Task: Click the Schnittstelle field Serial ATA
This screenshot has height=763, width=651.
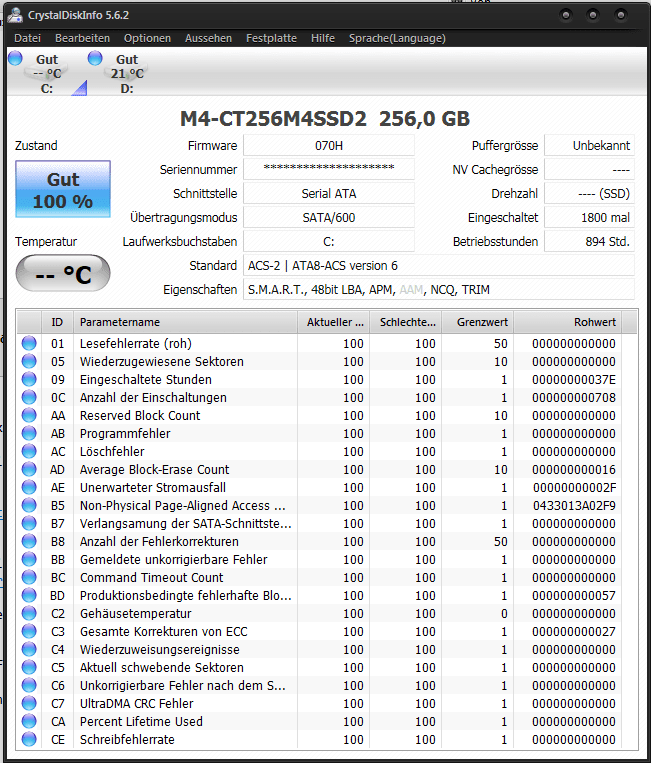Action: (329, 194)
